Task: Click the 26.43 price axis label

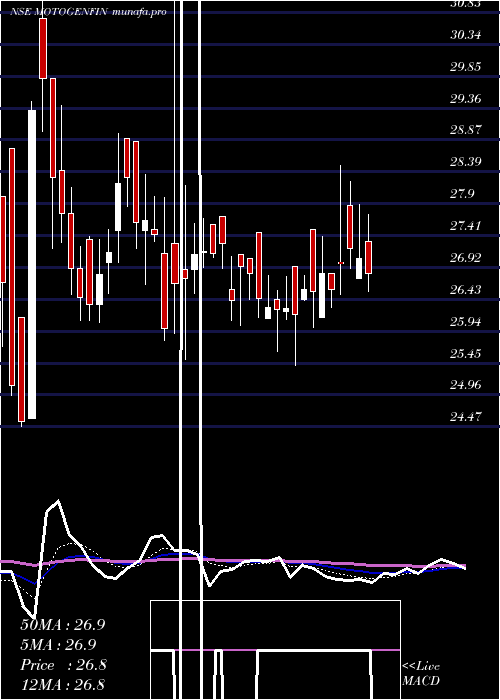Action: [x=466, y=289]
